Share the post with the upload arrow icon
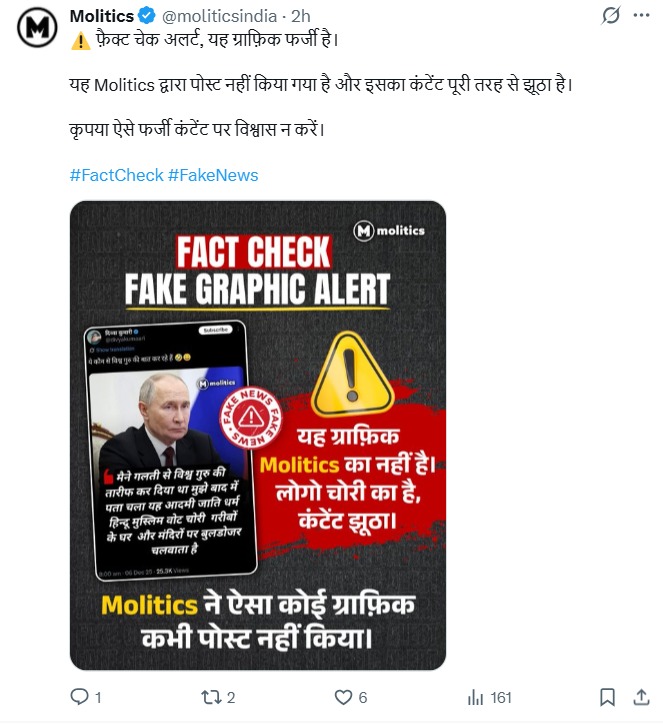Image resolution: width=663 pixels, height=724 pixels. [641, 697]
